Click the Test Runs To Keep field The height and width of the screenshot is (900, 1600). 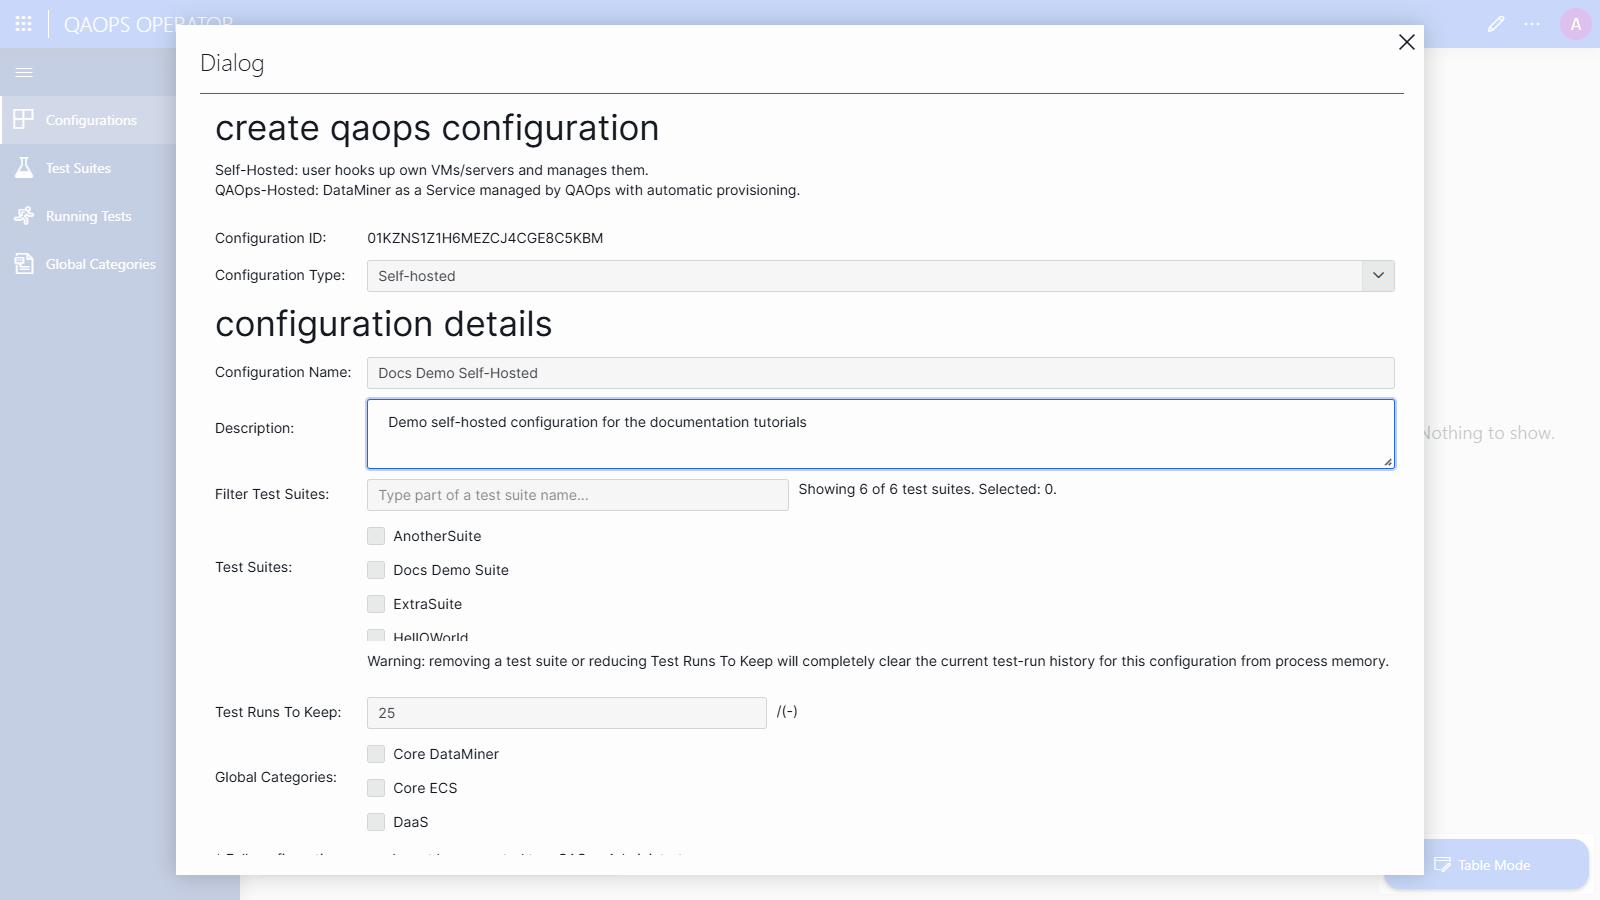point(566,713)
